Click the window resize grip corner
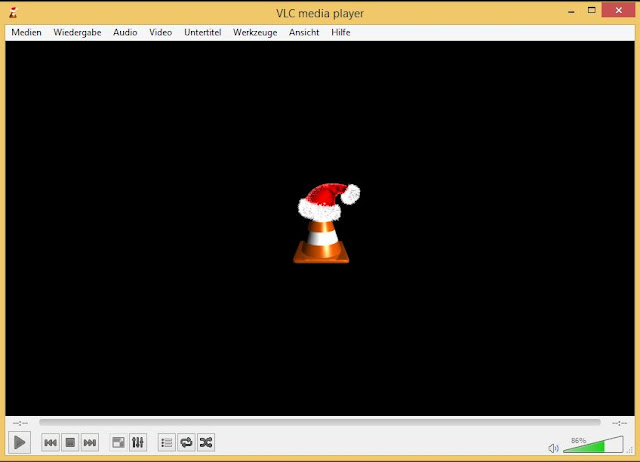Viewport: 640px width, 462px height. [630, 450]
